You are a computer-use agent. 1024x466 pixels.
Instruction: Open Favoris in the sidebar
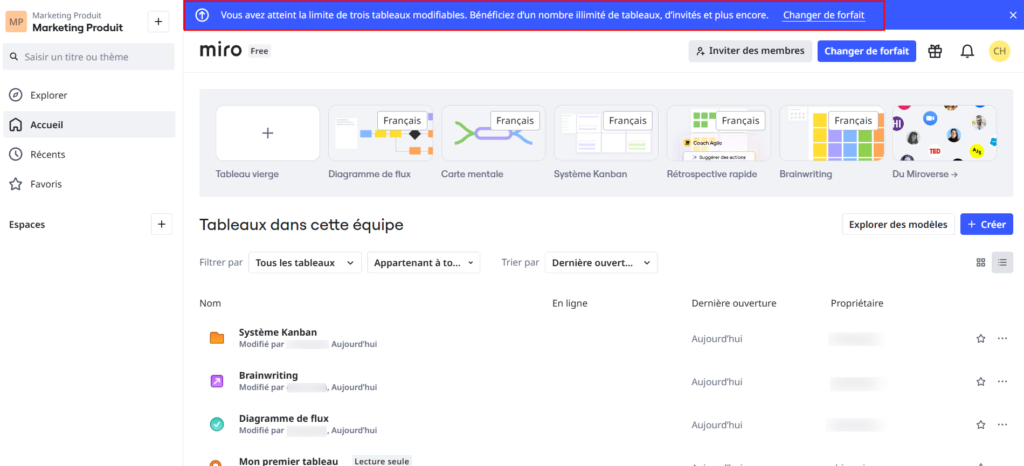click(46, 184)
